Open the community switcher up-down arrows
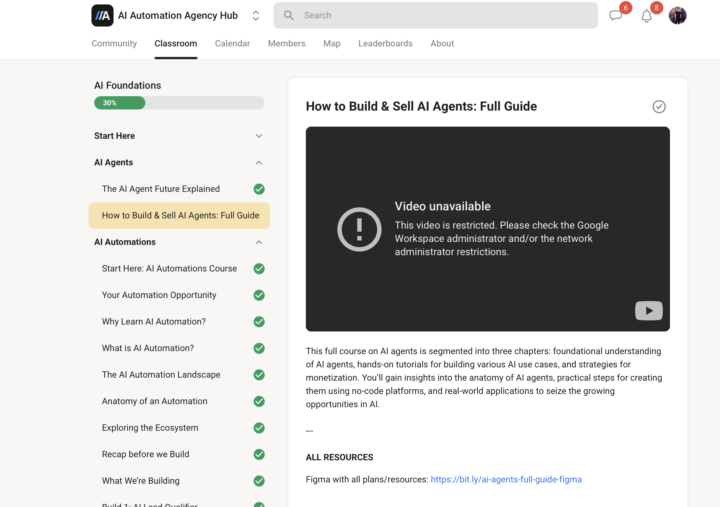The height and width of the screenshot is (507, 720). point(256,16)
